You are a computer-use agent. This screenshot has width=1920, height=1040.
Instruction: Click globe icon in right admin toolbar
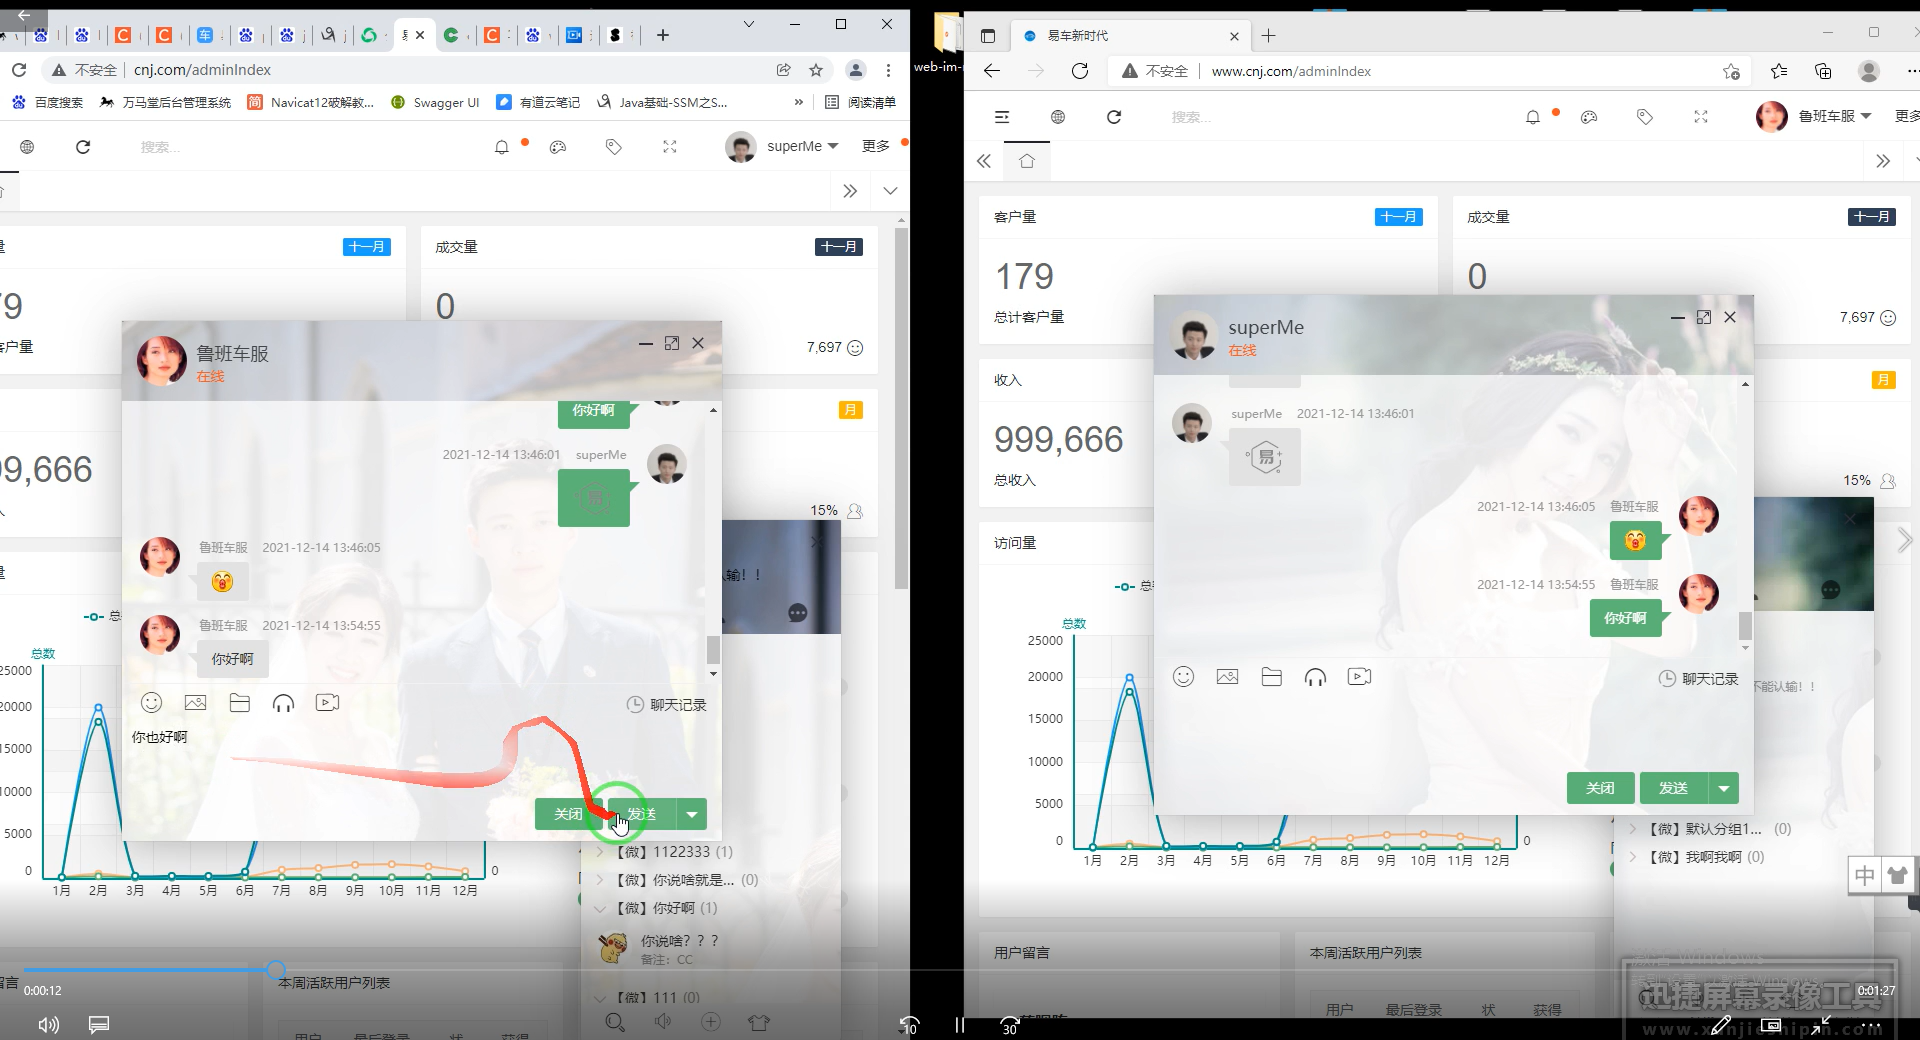coord(1058,117)
